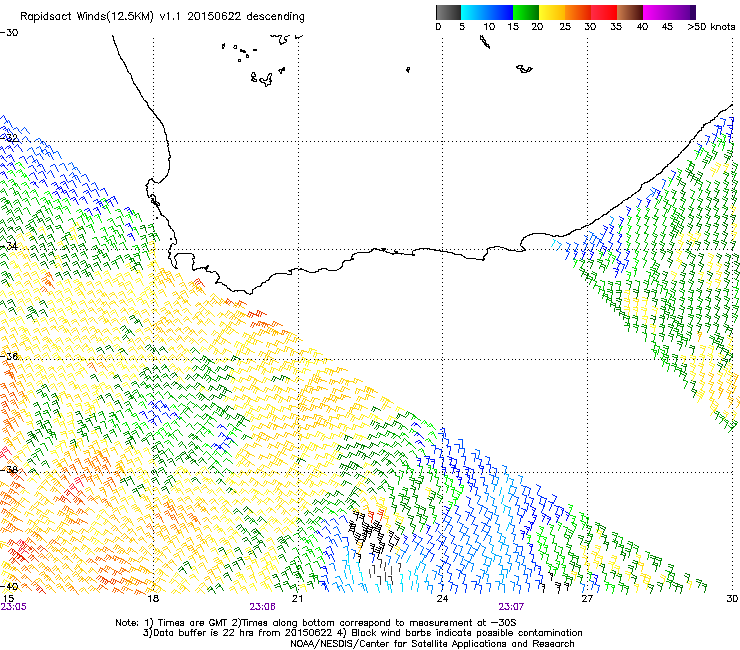
Task: Click the 'Data buffer is 22 hrs' note line
Action: pos(362,633)
